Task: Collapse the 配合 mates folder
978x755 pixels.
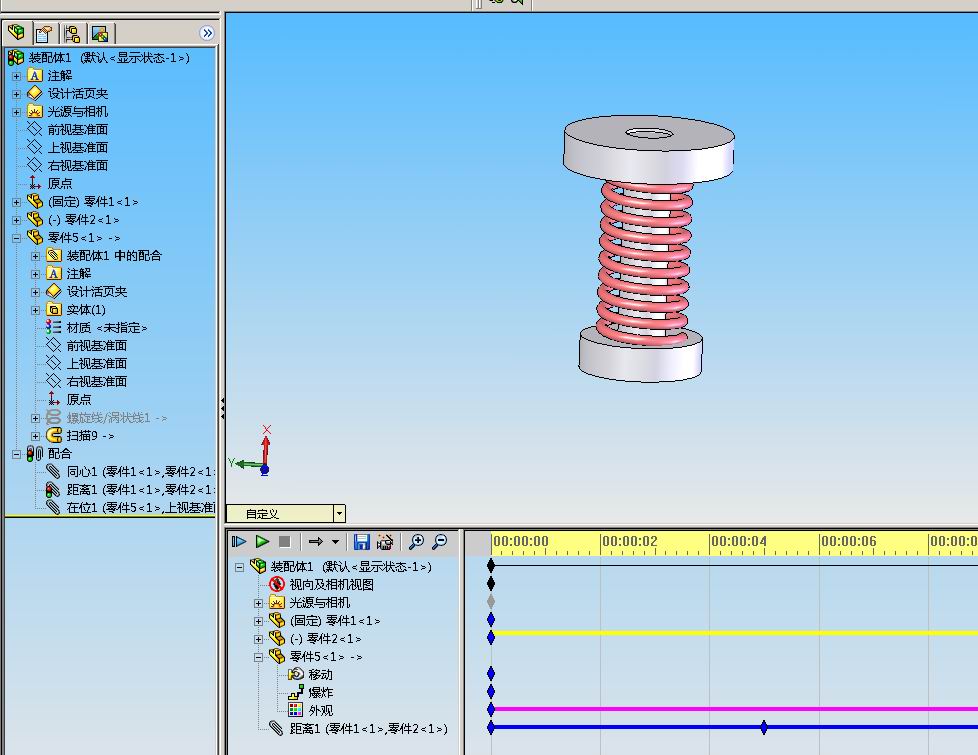Action: pos(17,454)
